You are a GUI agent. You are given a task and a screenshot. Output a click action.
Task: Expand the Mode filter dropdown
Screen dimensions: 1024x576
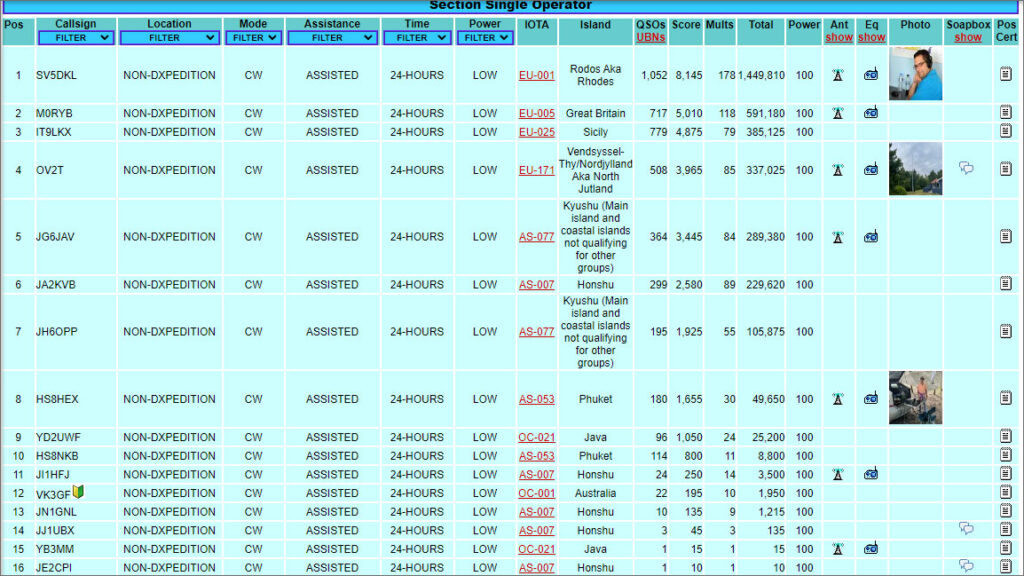click(x=253, y=38)
